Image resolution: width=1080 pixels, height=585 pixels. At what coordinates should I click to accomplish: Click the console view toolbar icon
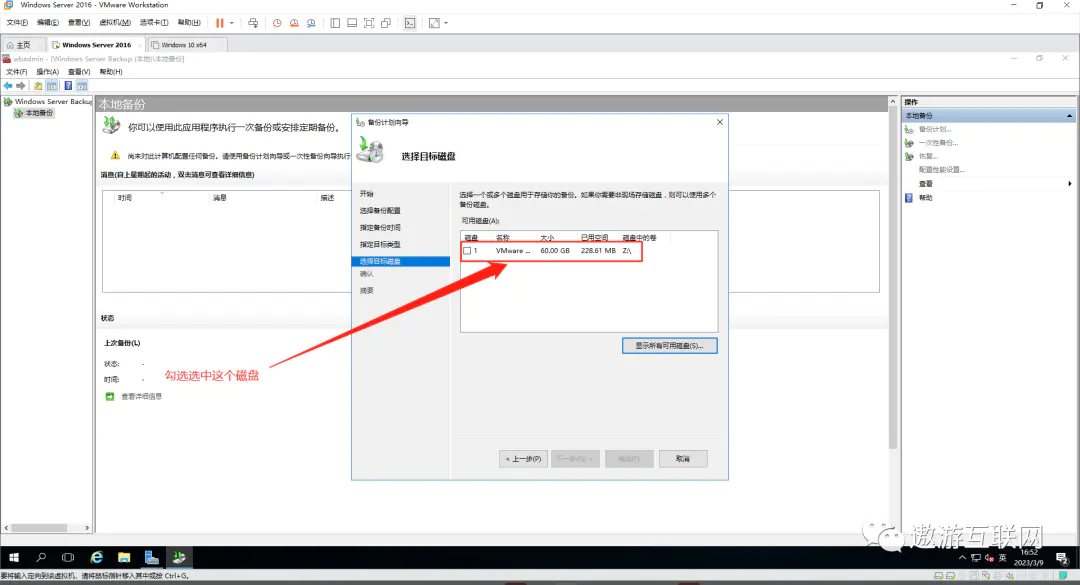[x=410, y=23]
